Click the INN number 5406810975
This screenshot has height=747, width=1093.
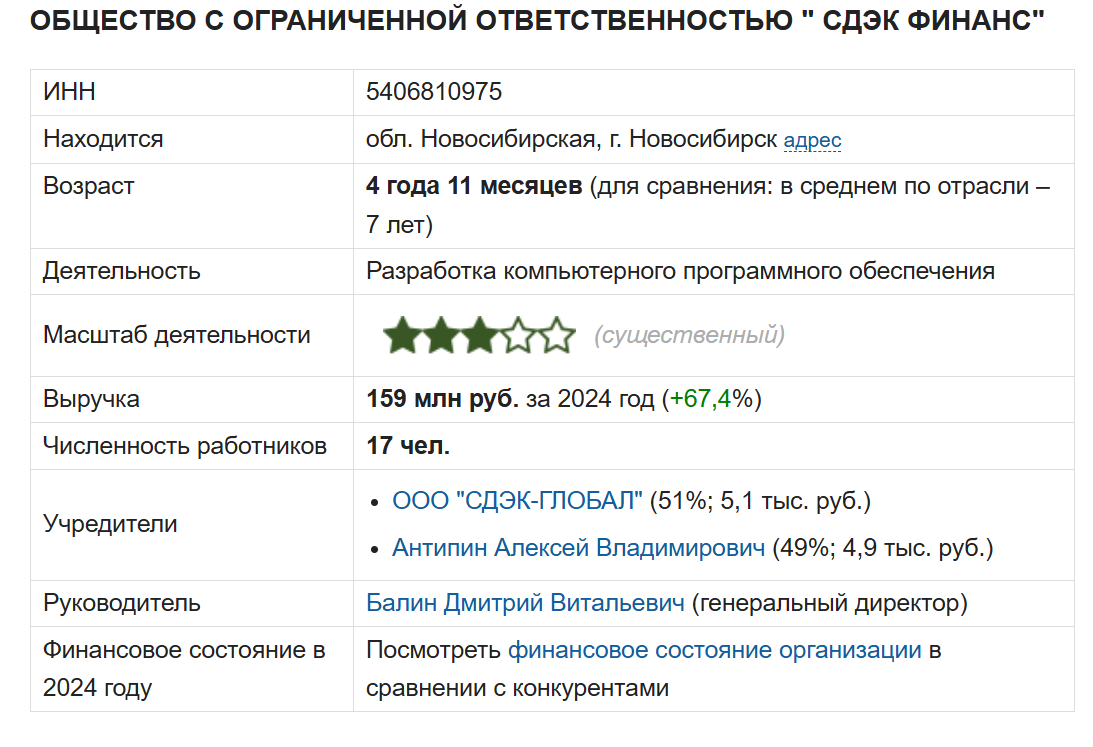coord(434,92)
